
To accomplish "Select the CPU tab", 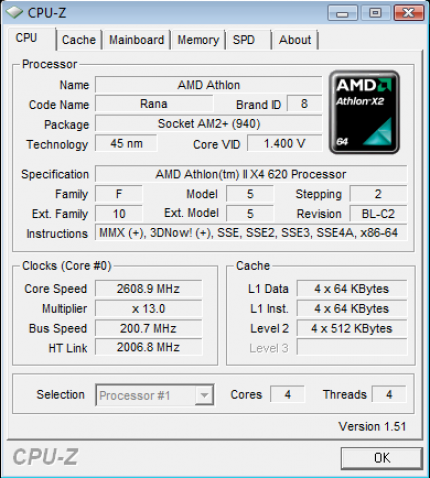I will pyautogui.click(x=31, y=38).
